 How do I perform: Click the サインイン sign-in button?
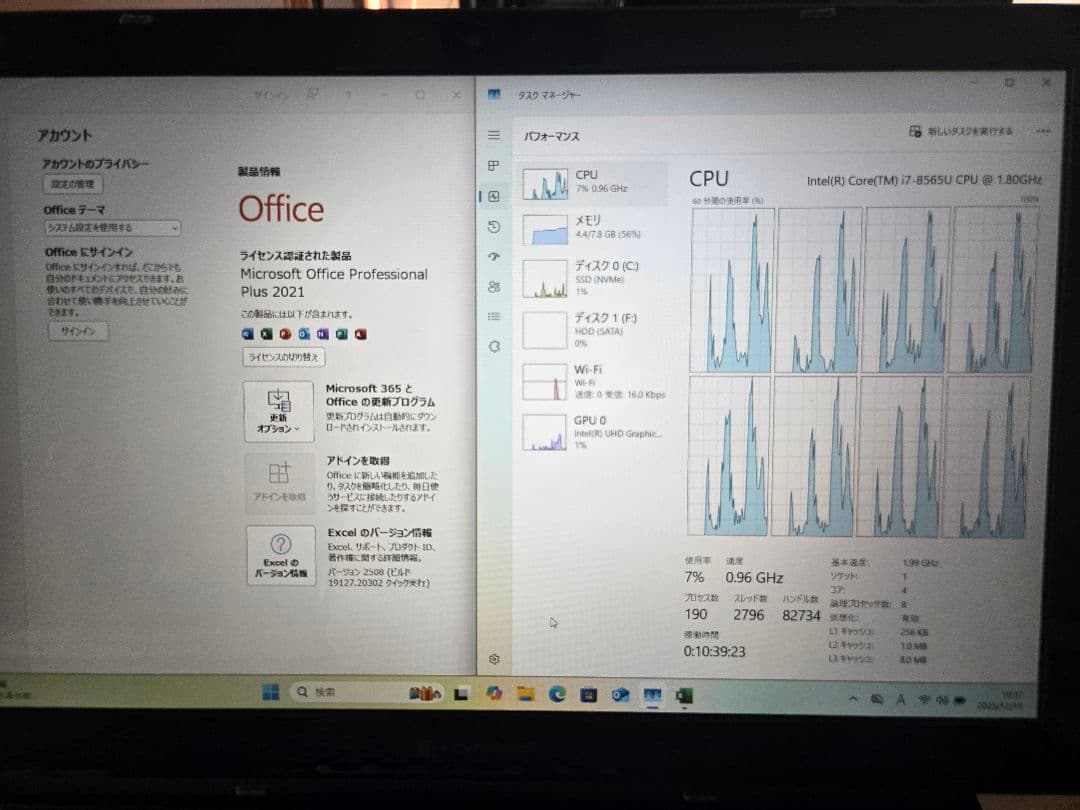click(78, 331)
